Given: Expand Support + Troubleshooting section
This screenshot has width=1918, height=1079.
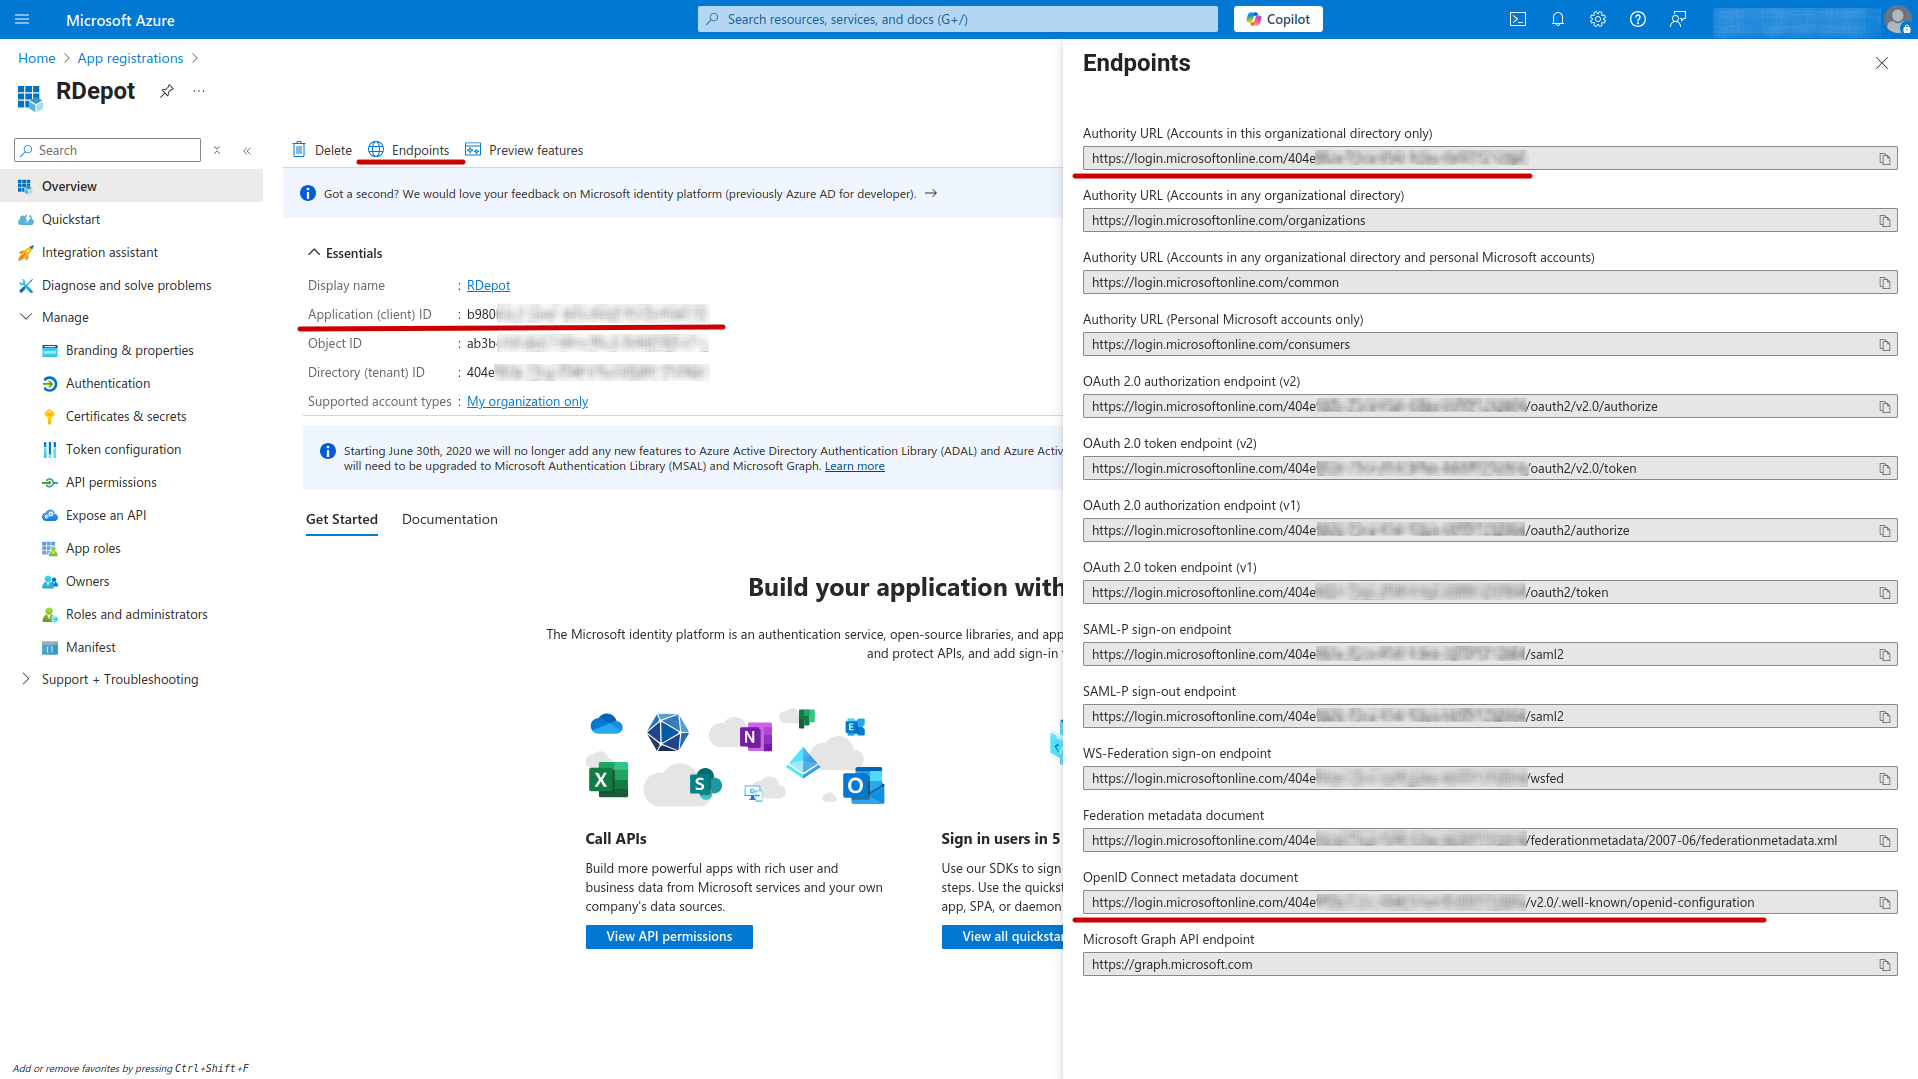Looking at the screenshot, I should click(26, 679).
